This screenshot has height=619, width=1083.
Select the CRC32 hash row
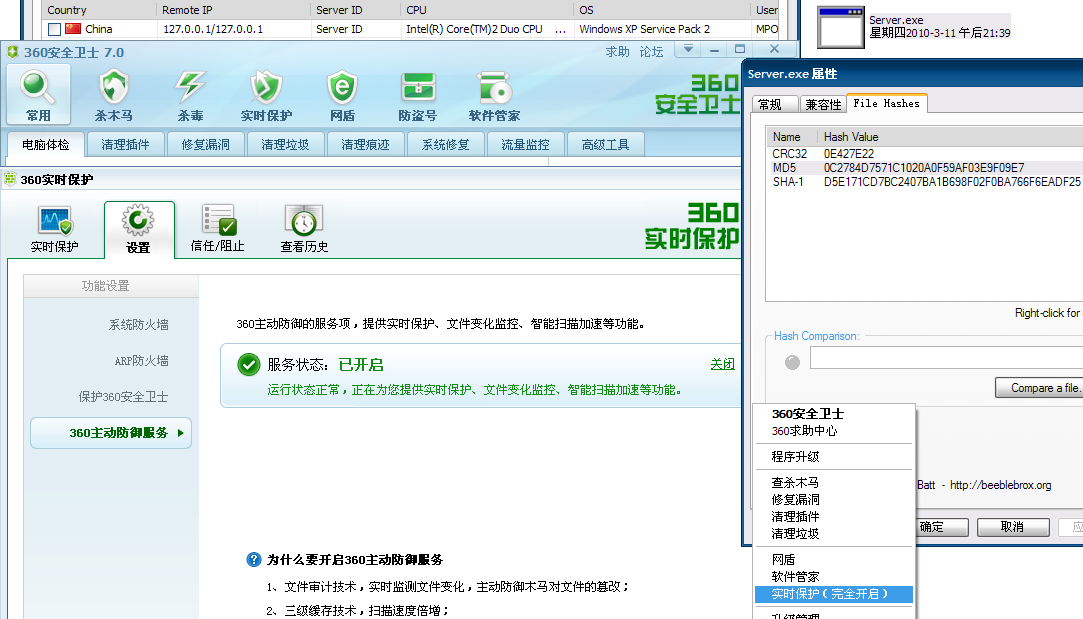point(926,154)
